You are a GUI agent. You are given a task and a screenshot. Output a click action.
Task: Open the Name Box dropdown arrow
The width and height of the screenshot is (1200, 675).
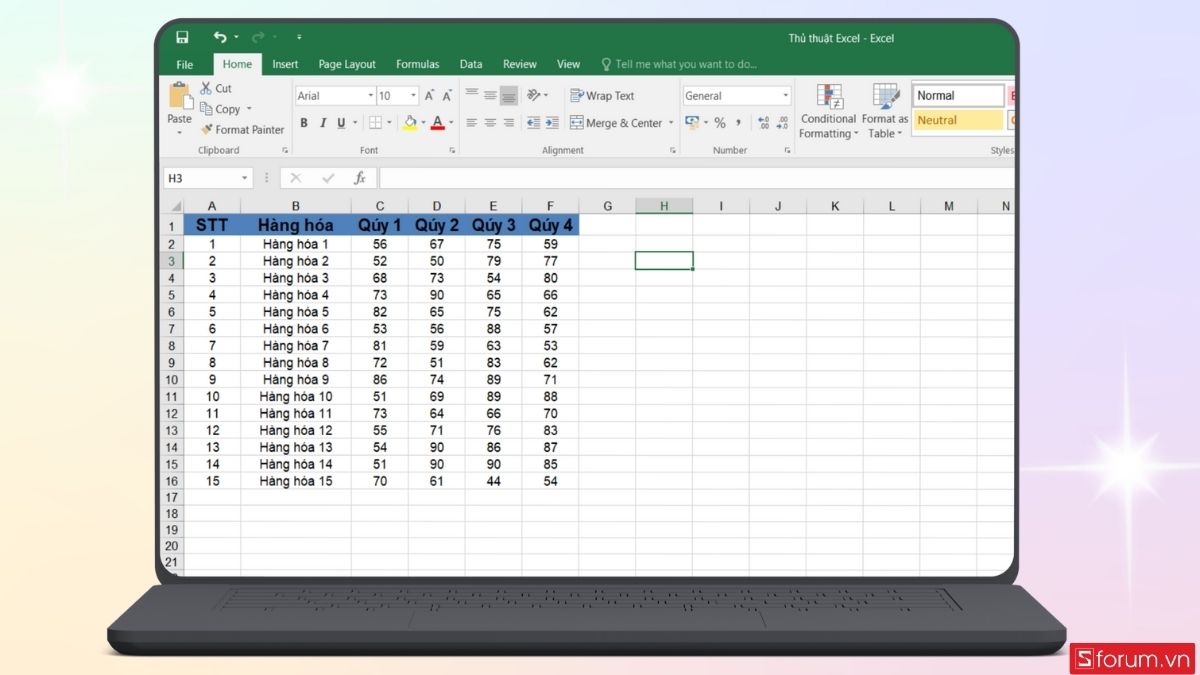tap(245, 178)
